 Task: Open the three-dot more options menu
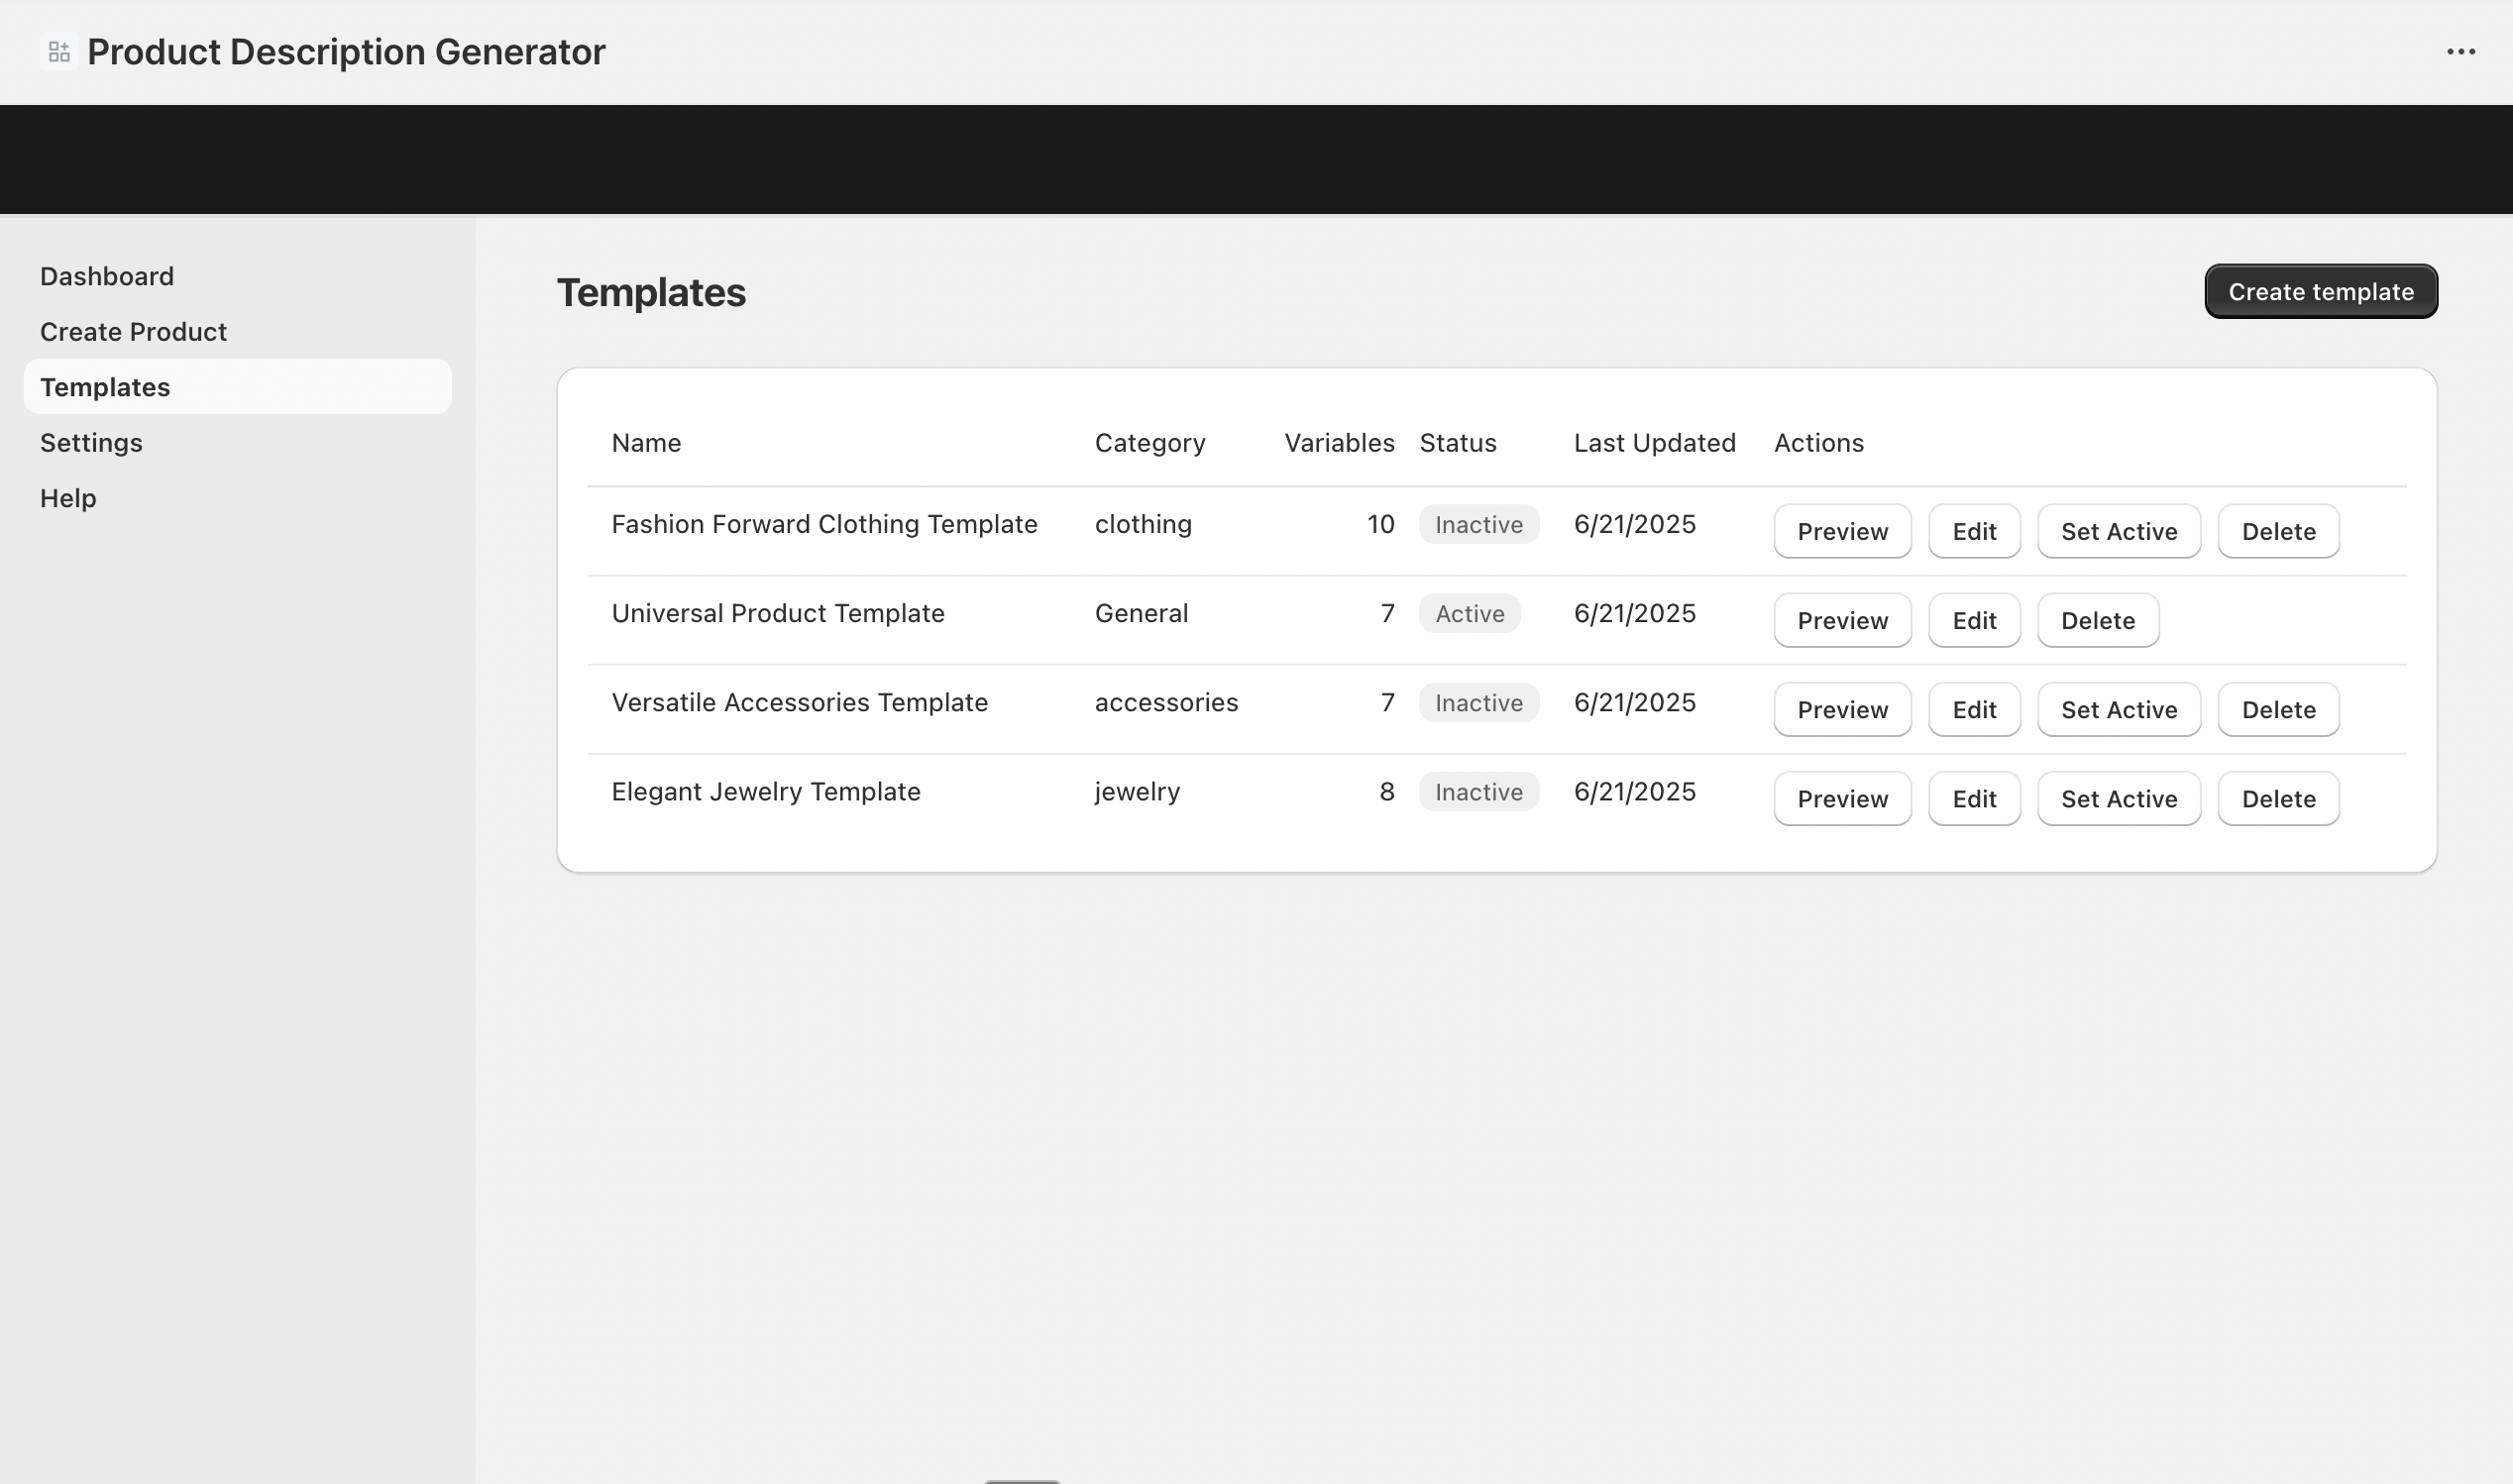tap(2460, 52)
